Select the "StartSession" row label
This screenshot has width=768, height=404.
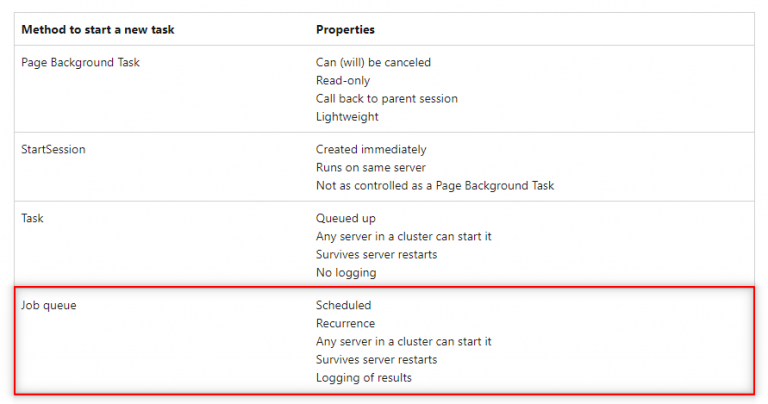click(53, 149)
